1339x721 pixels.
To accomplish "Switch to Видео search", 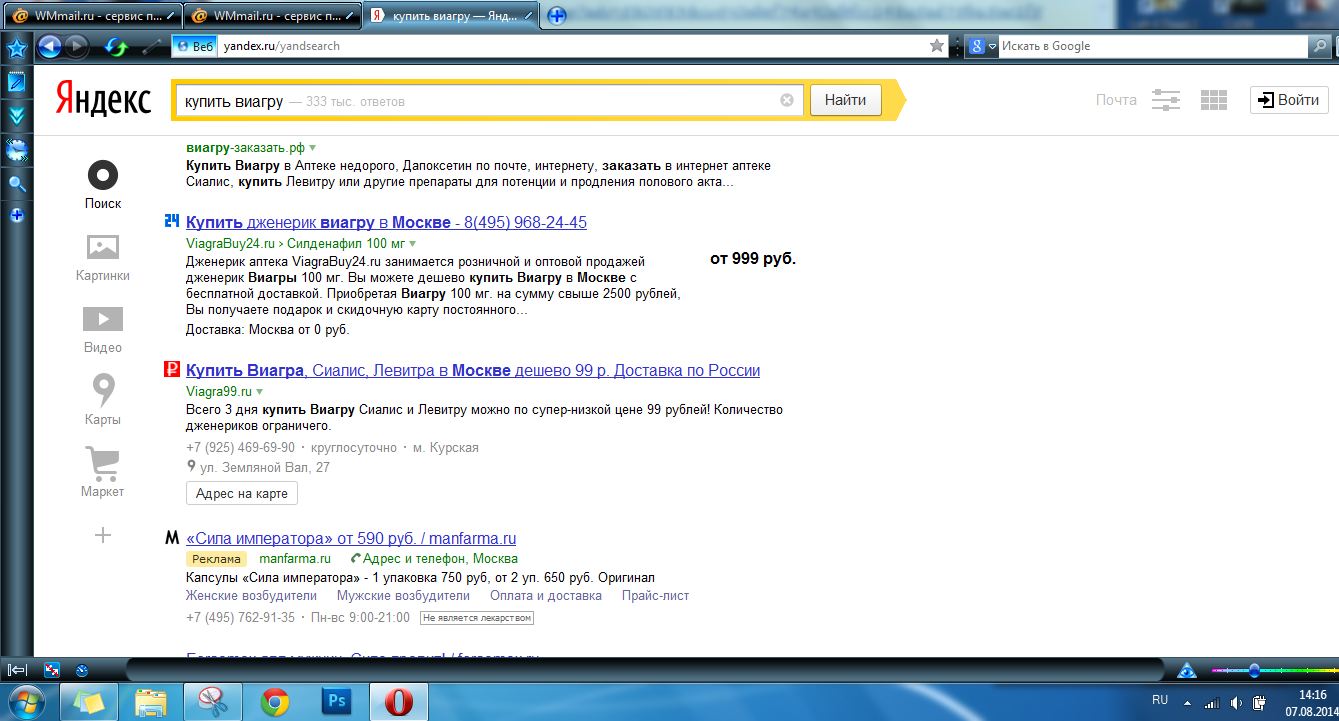I will click(x=103, y=329).
